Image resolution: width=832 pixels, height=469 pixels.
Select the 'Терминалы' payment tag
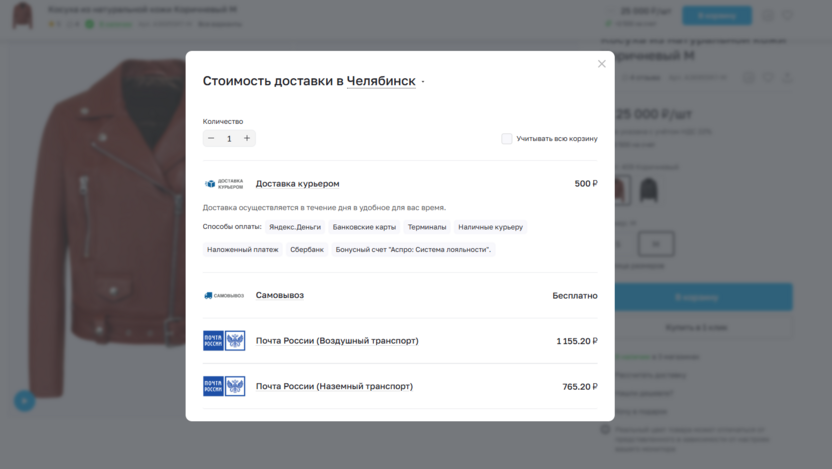(427, 227)
